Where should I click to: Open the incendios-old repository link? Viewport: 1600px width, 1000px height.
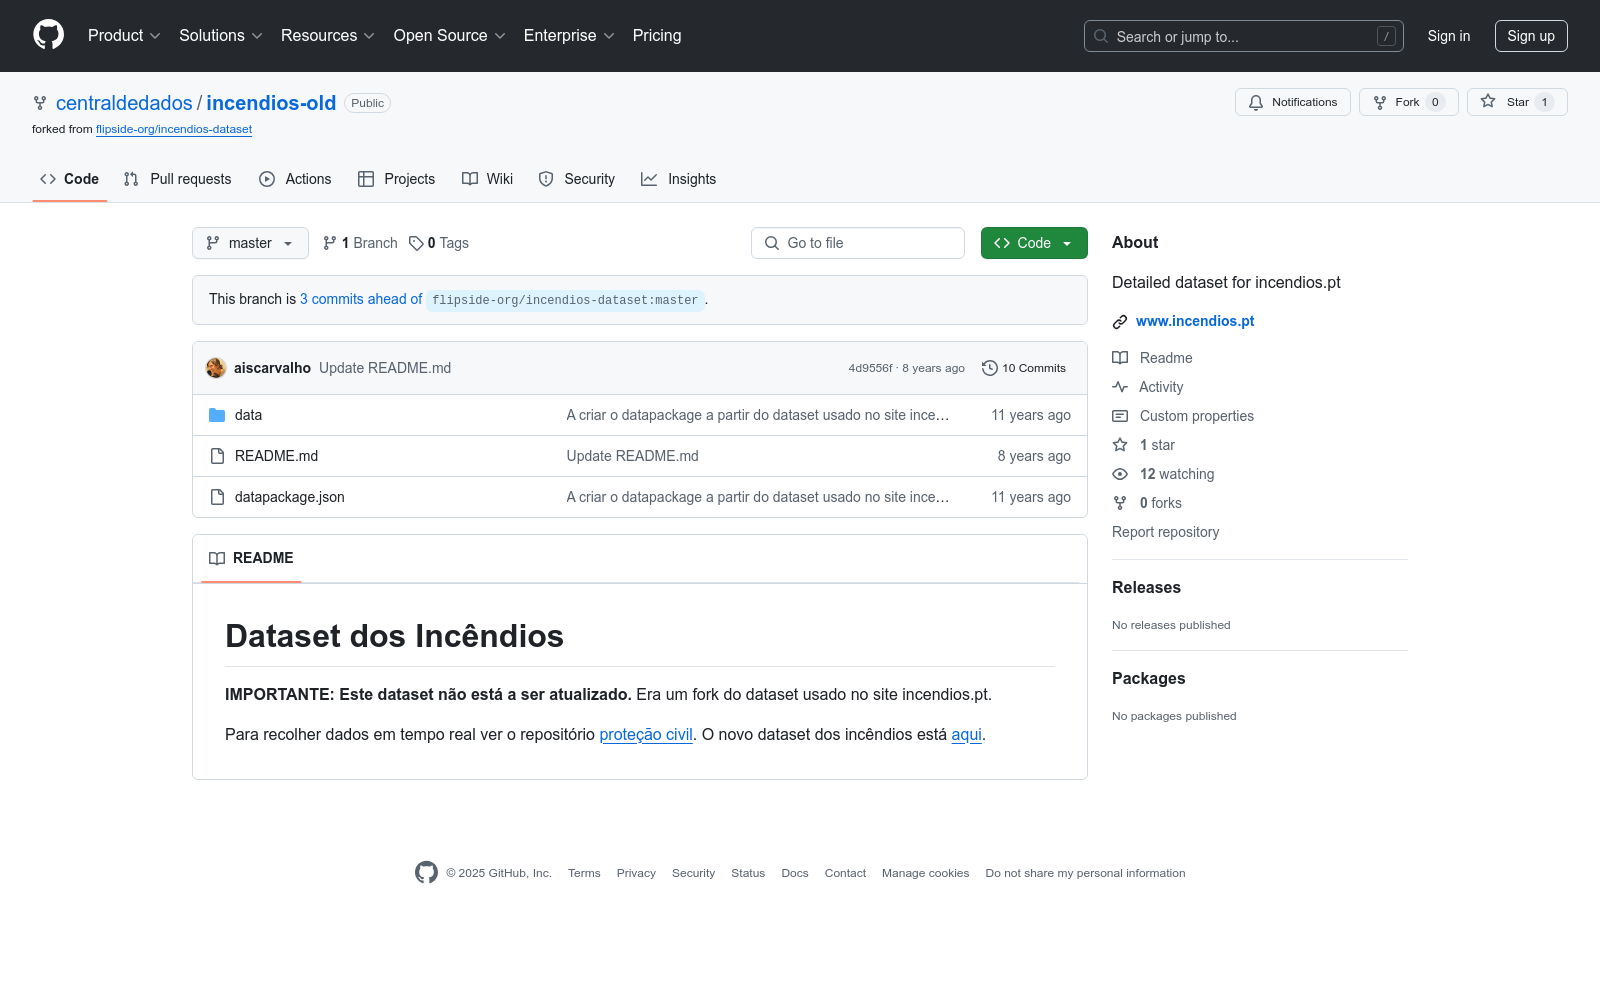tap(271, 103)
